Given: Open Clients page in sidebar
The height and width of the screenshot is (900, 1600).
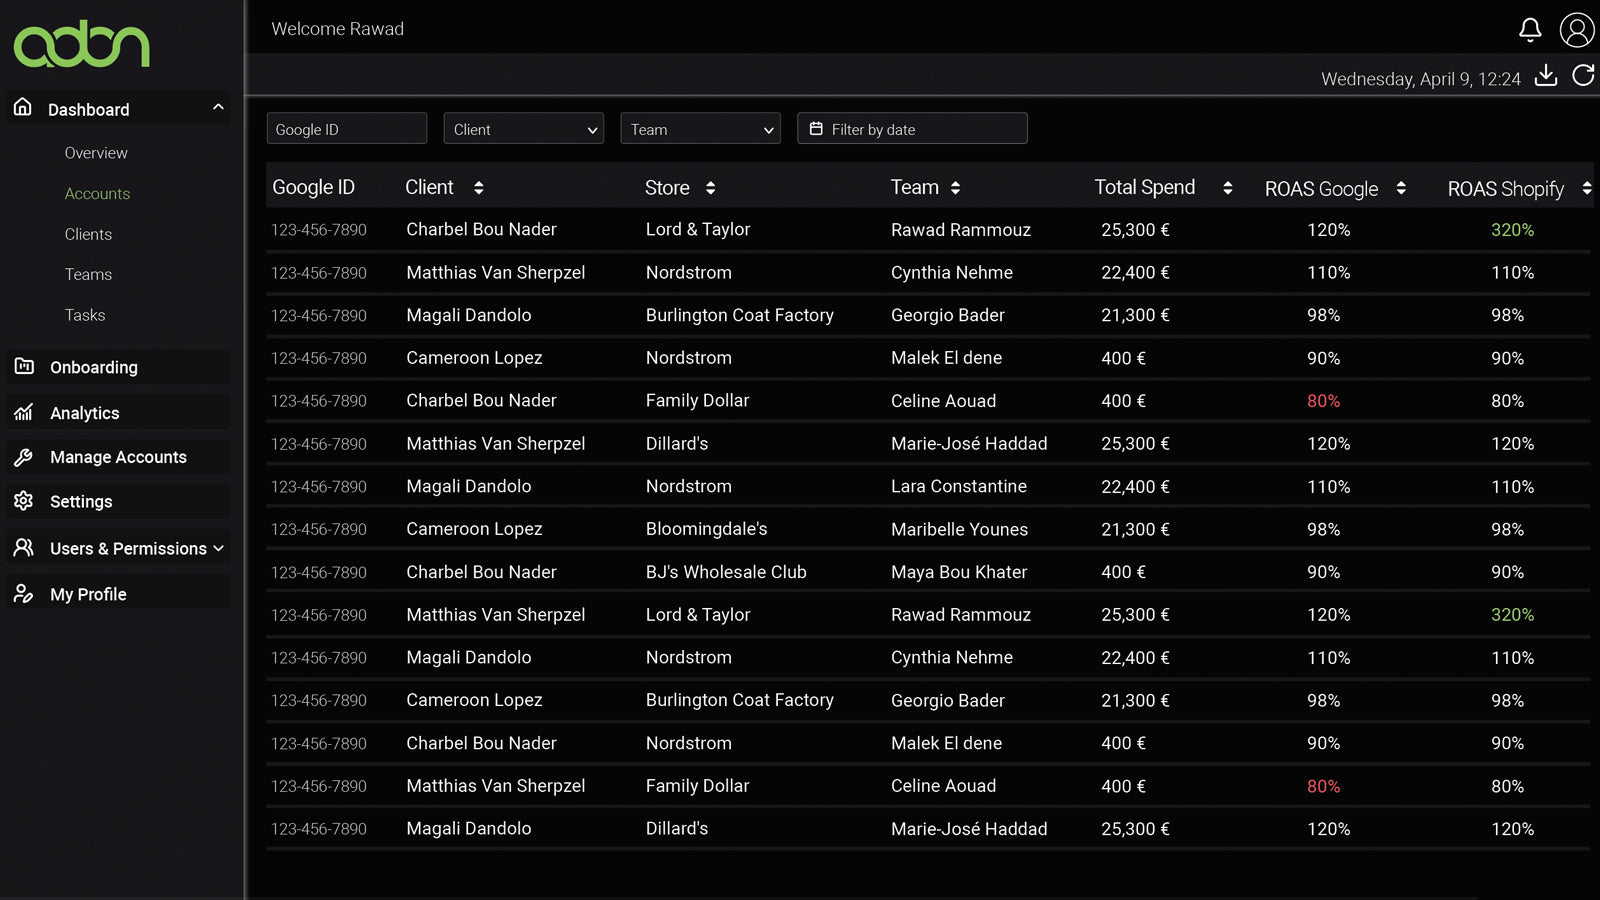Looking at the screenshot, I should point(88,234).
